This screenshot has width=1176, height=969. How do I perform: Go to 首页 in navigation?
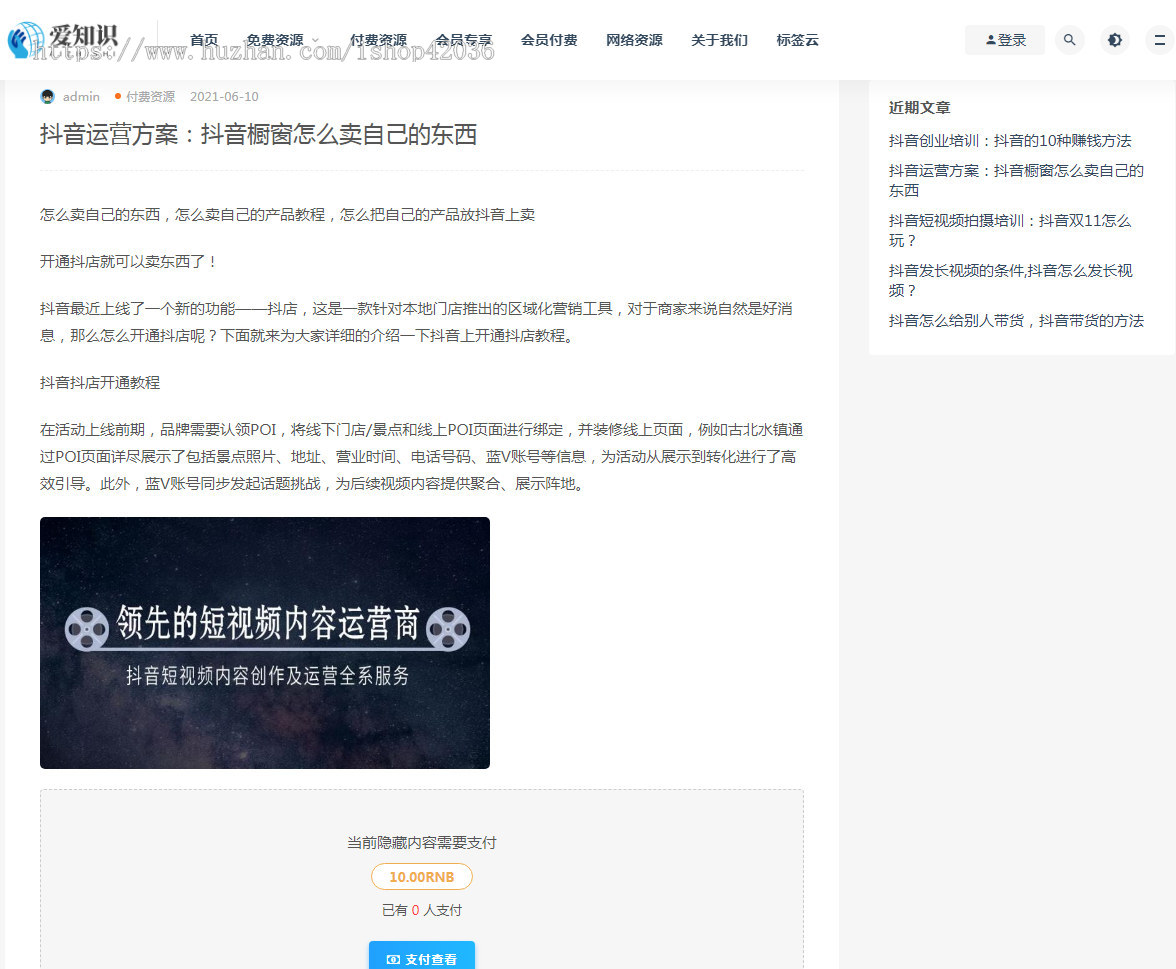click(204, 40)
